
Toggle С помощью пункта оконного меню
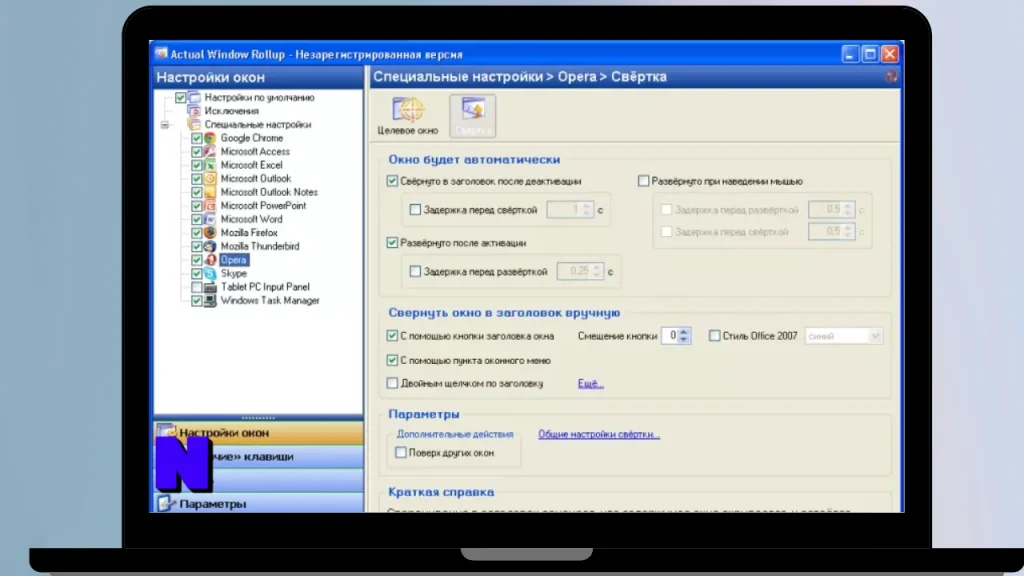pos(392,360)
